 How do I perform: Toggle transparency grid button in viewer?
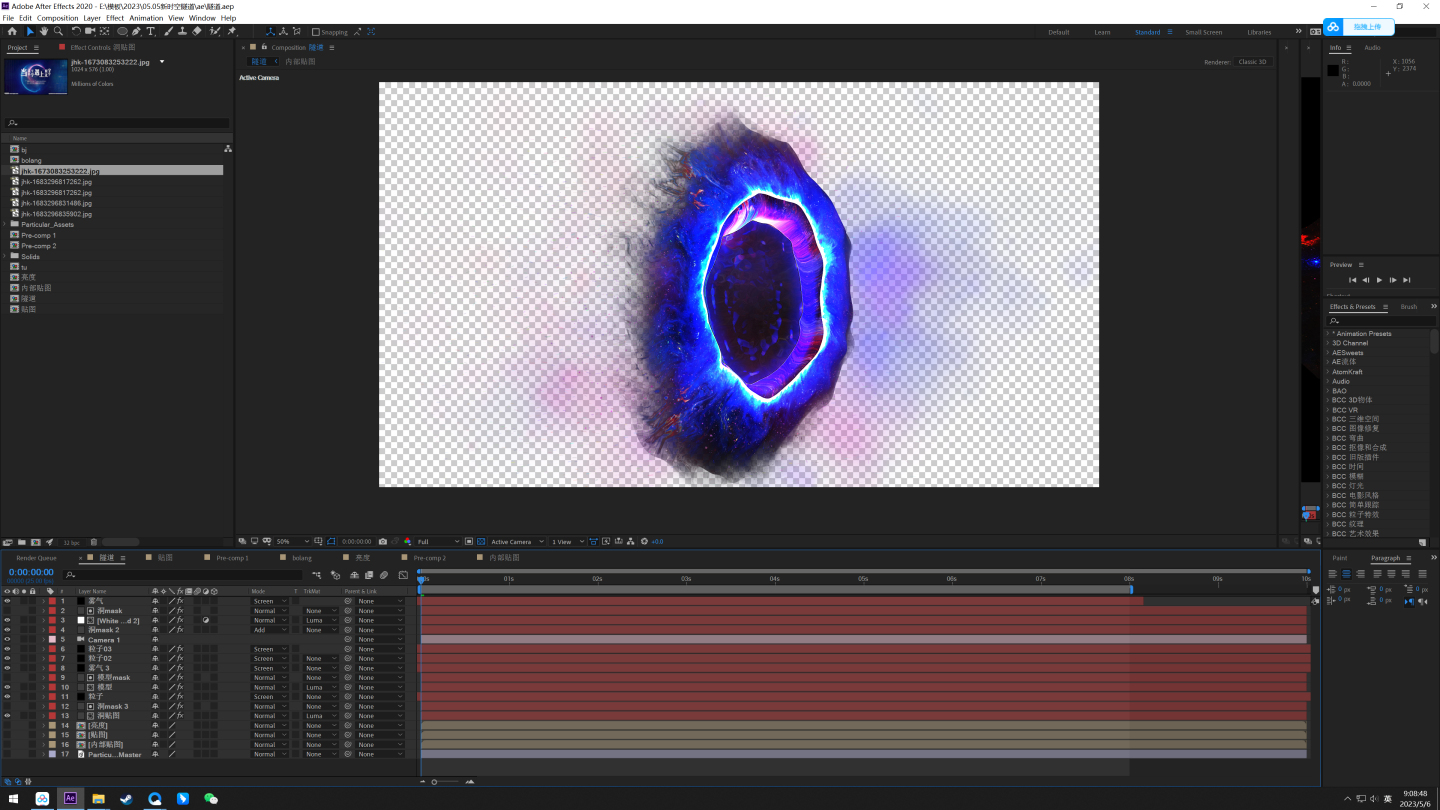480,541
